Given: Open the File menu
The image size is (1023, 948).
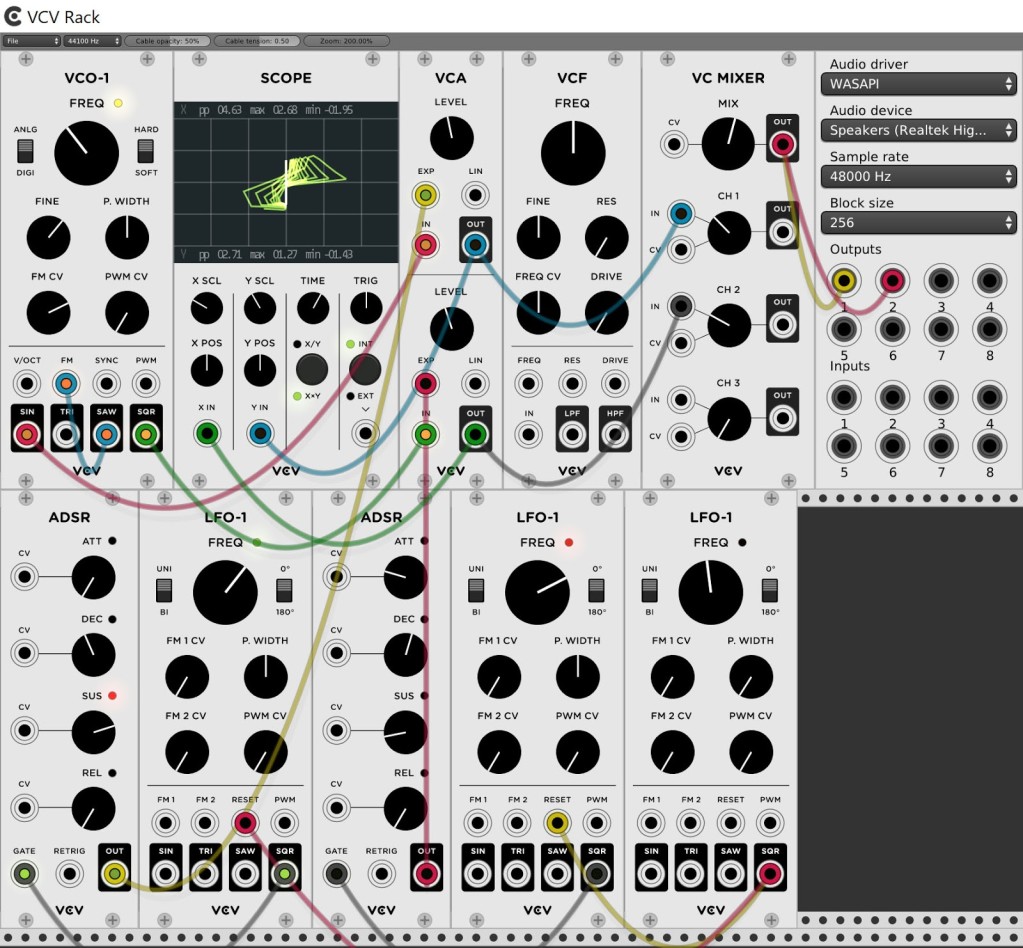Looking at the screenshot, I should [x=31, y=41].
